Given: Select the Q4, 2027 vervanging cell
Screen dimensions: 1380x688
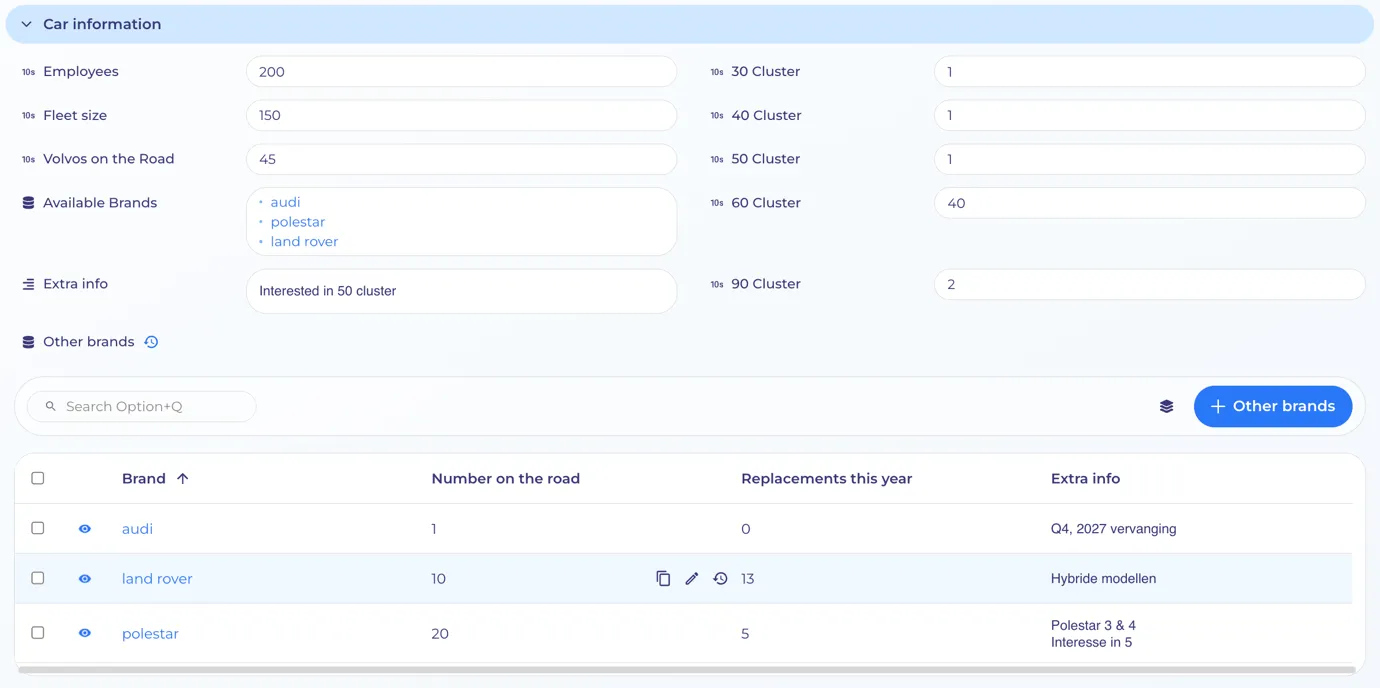Looking at the screenshot, I should (1113, 529).
